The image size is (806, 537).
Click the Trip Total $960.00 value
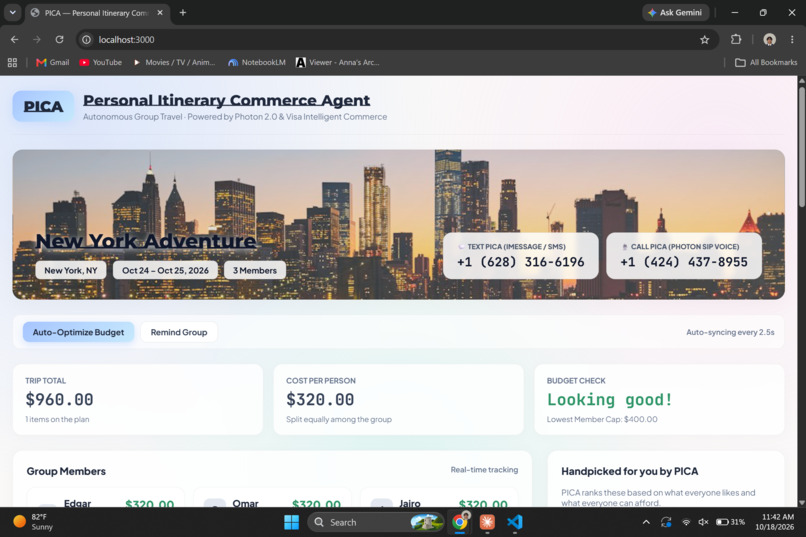click(x=59, y=399)
